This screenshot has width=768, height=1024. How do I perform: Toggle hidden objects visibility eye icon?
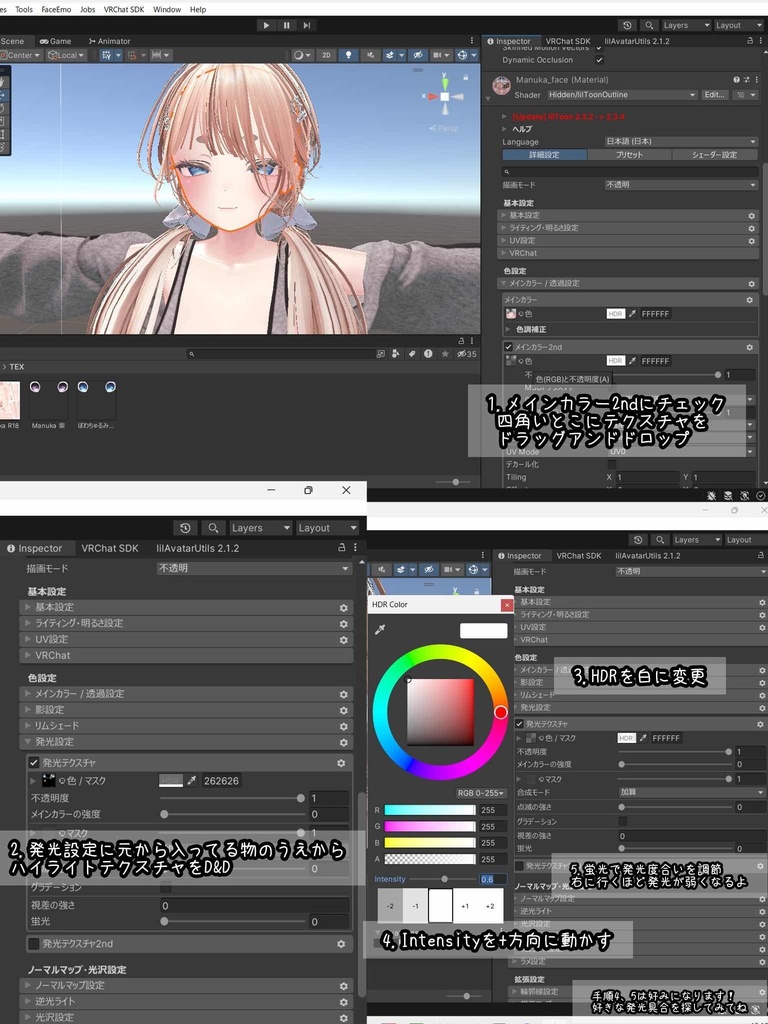click(419, 56)
